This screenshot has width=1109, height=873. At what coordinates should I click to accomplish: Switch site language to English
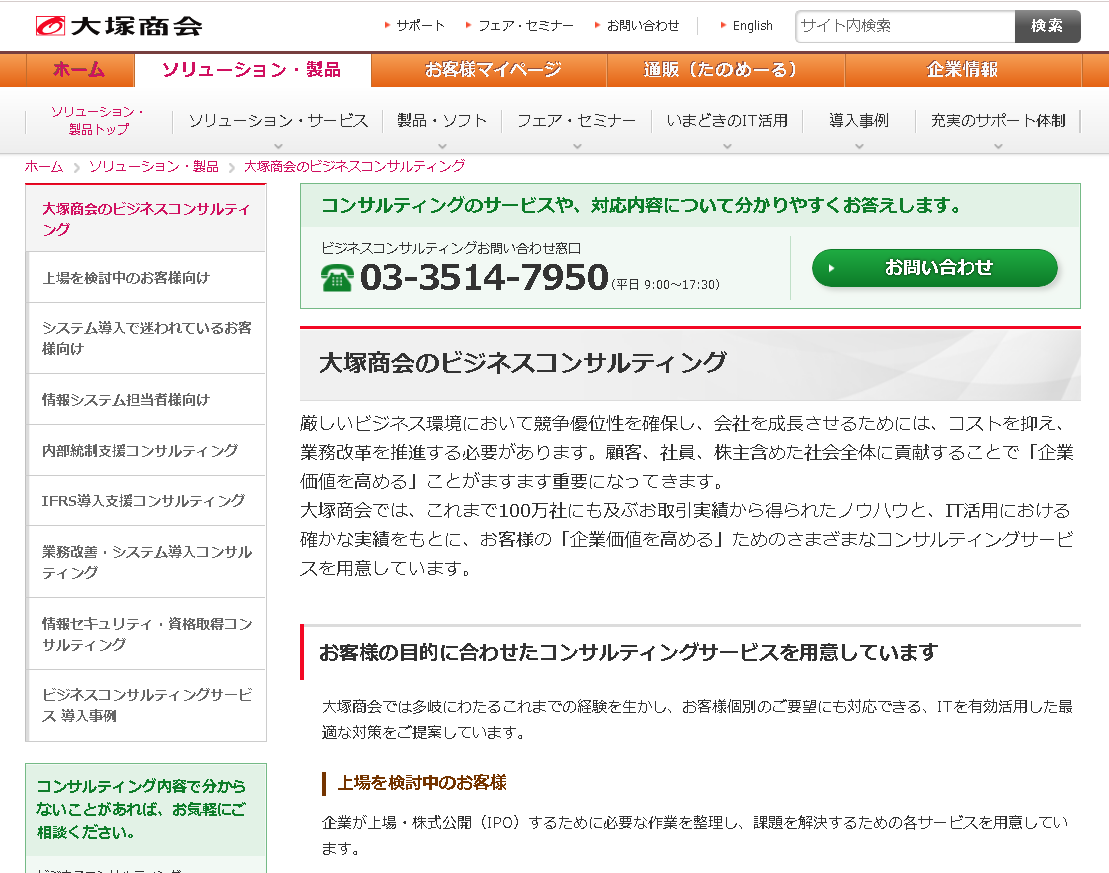tap(752, 26)
